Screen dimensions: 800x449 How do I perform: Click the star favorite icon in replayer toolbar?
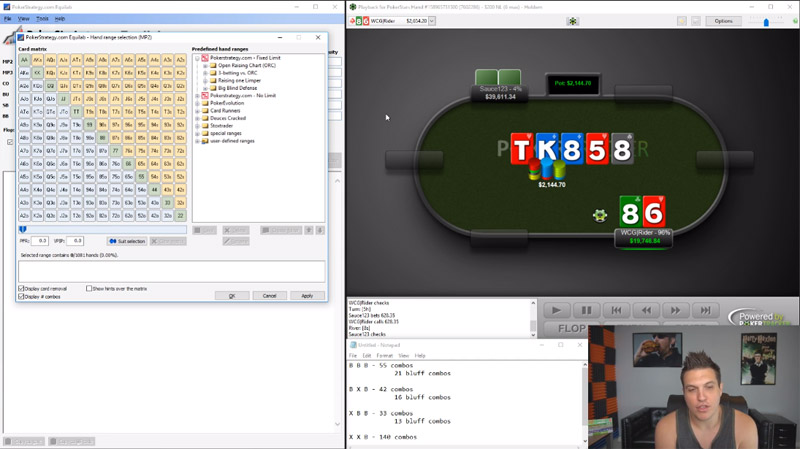coord(682,21)
